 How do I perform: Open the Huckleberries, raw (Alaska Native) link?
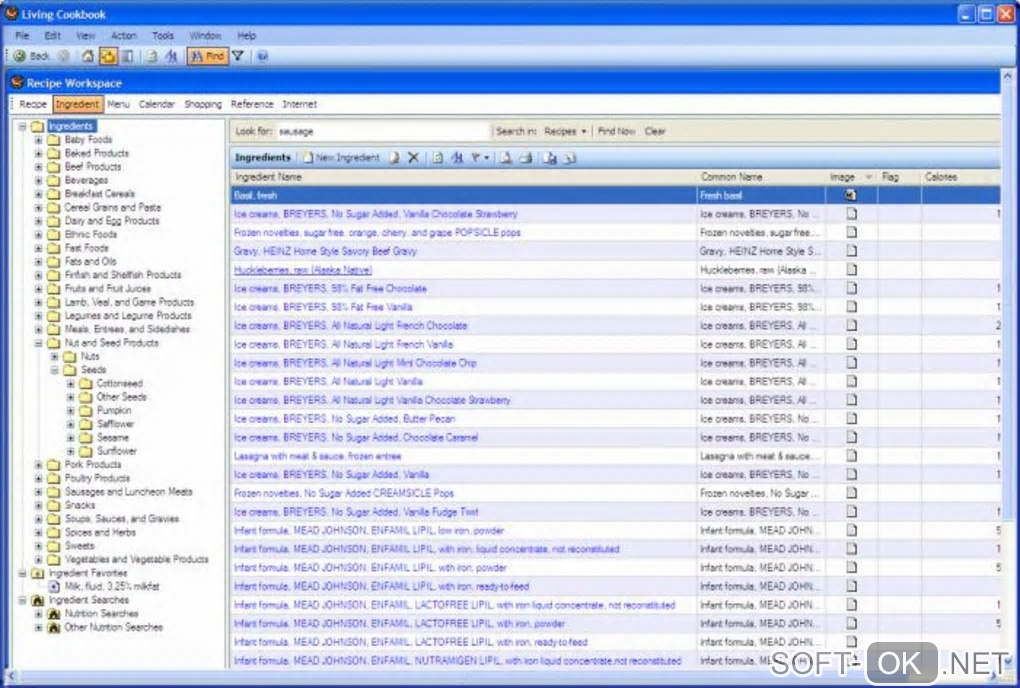tap(302, 270)
